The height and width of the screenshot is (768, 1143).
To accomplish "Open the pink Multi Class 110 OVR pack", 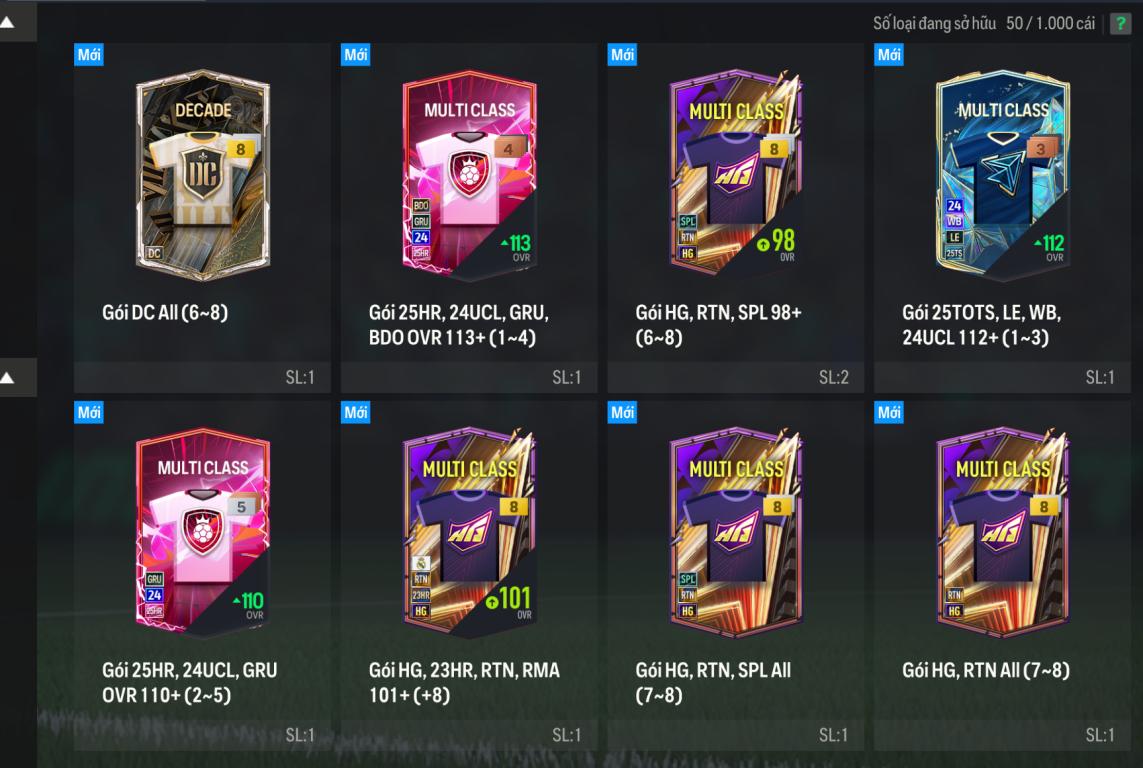I will [203, 533].
